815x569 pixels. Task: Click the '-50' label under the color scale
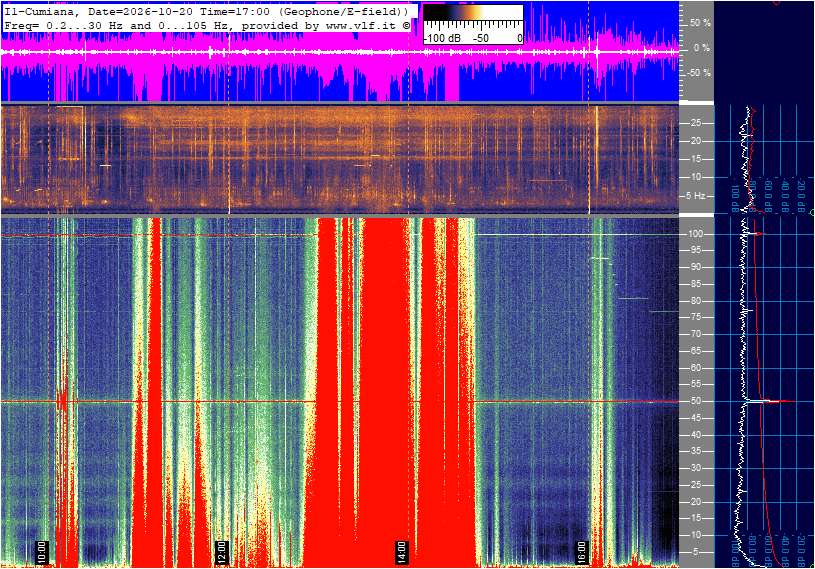click(481, 38)
